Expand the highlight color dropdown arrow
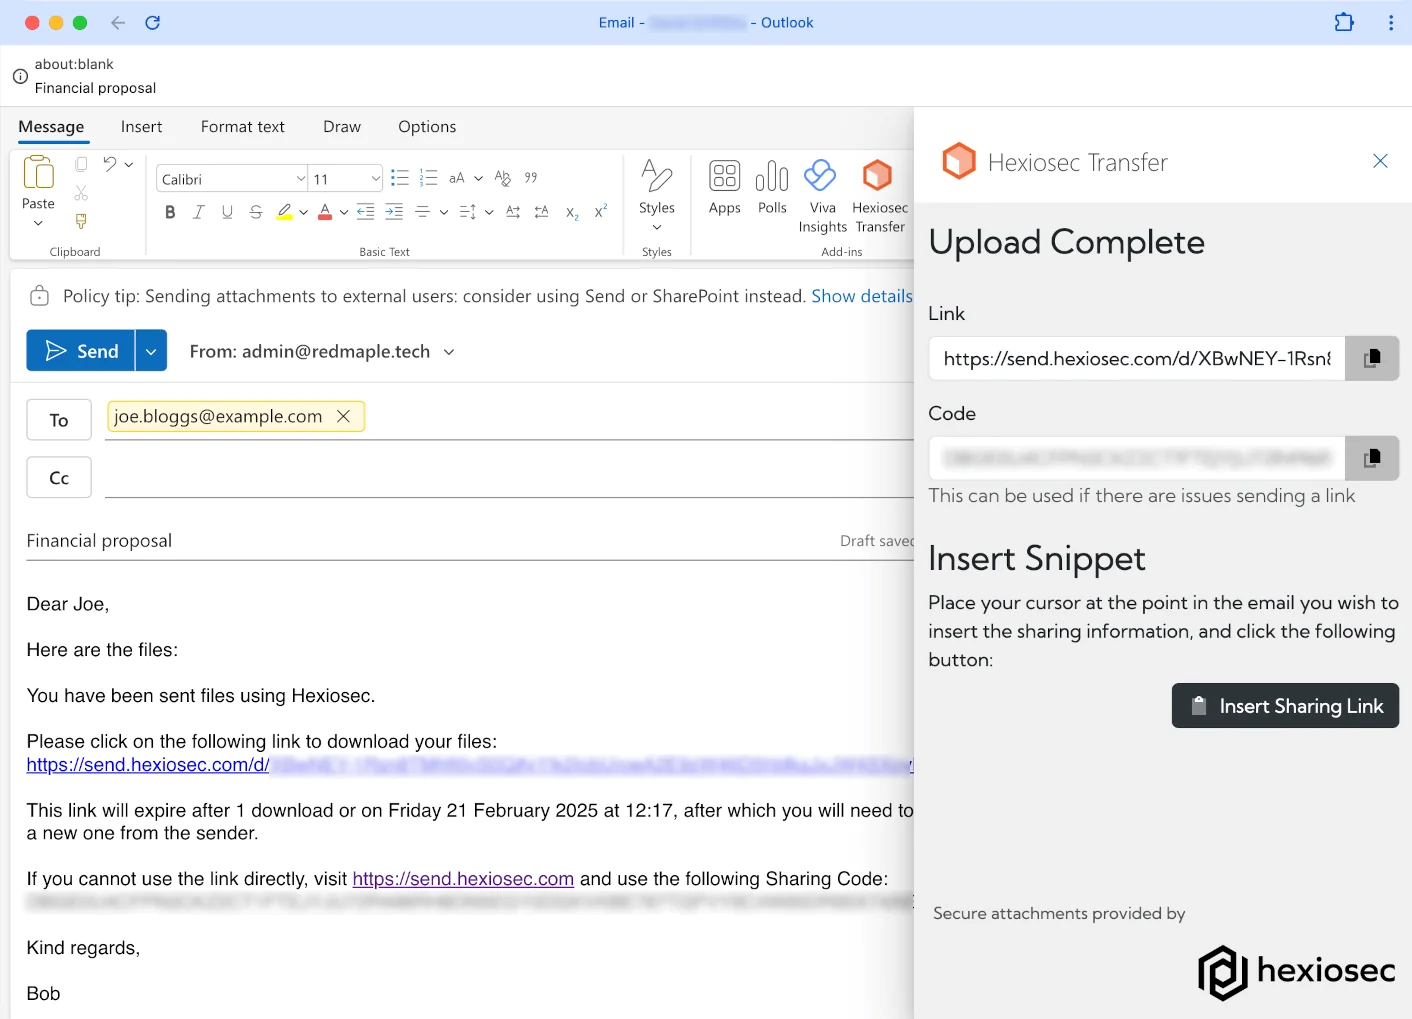This screenshot has width=1412, height=1019. tap(303, 212)
